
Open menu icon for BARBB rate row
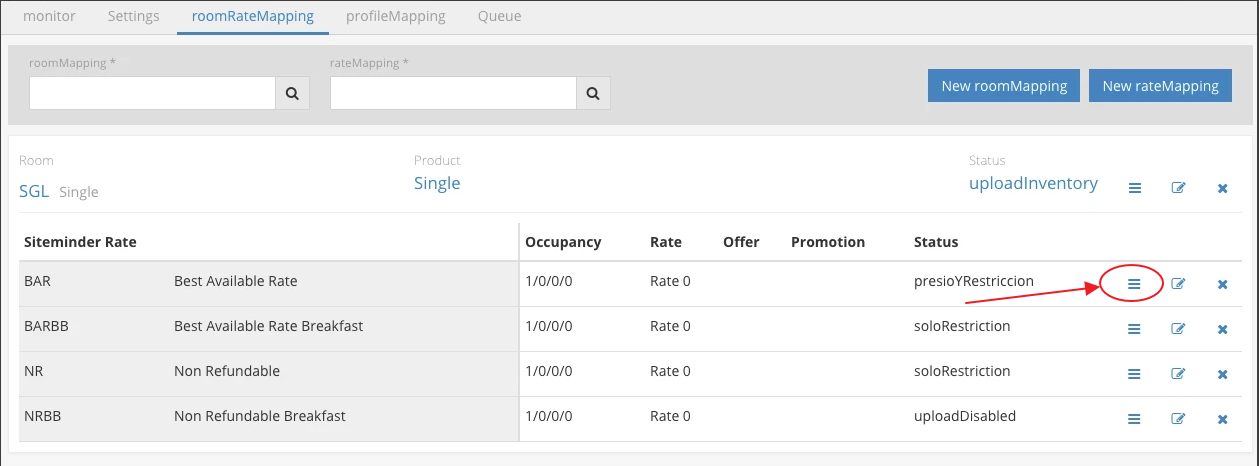pos(1134,329)
